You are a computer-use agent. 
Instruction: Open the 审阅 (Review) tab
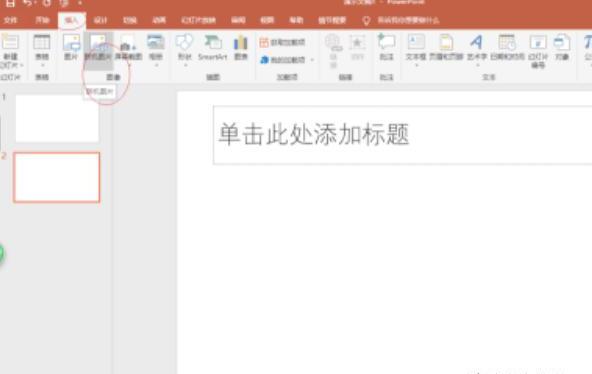pyautogui.click(x=238, y=20)
